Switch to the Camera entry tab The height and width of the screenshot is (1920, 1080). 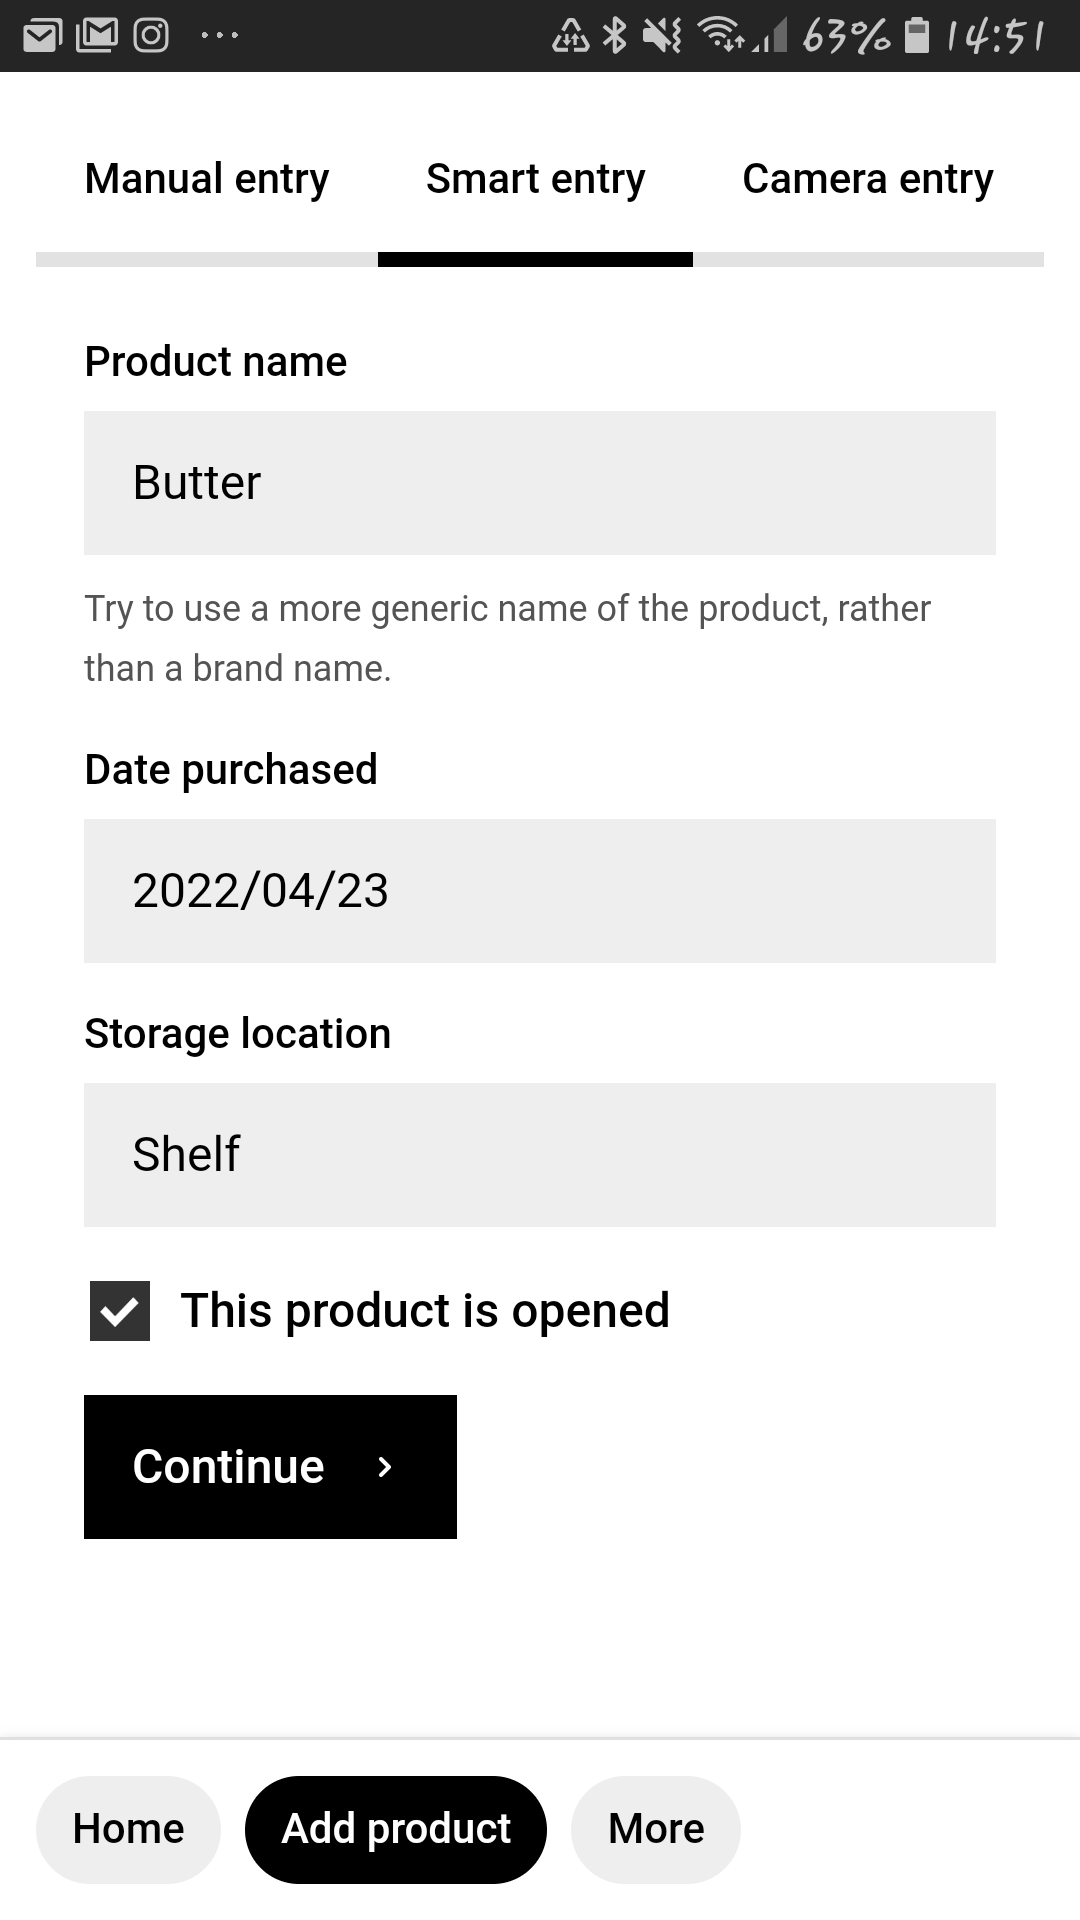[868, 180]
